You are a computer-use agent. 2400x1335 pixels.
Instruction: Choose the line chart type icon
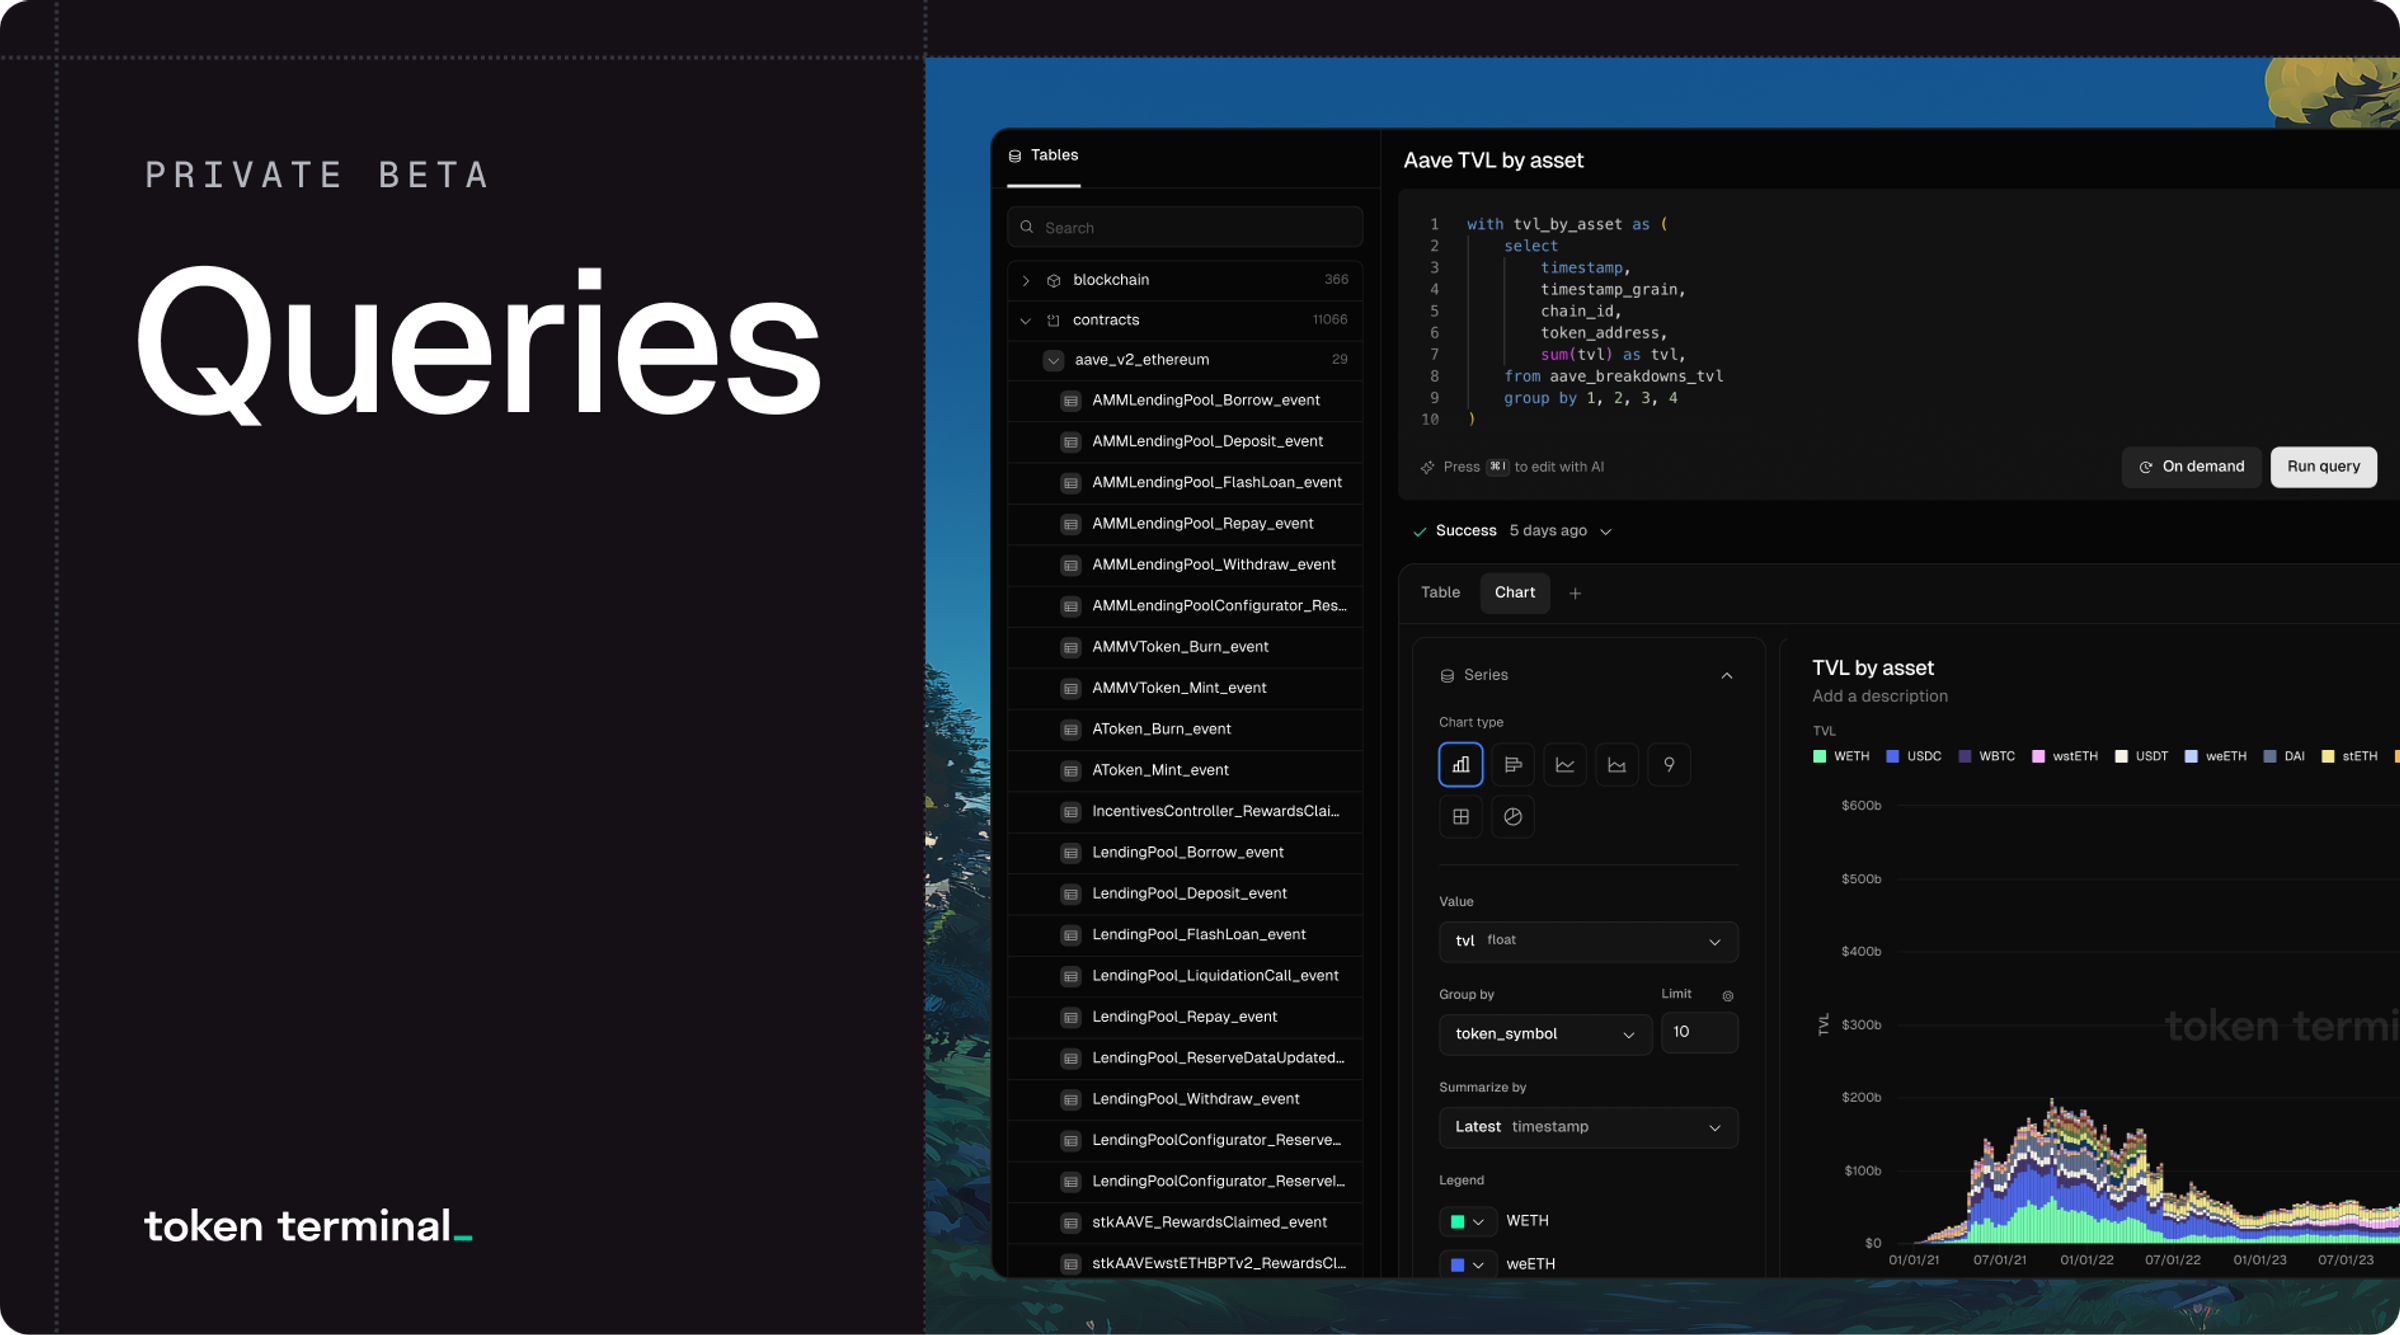point(1564,765)
